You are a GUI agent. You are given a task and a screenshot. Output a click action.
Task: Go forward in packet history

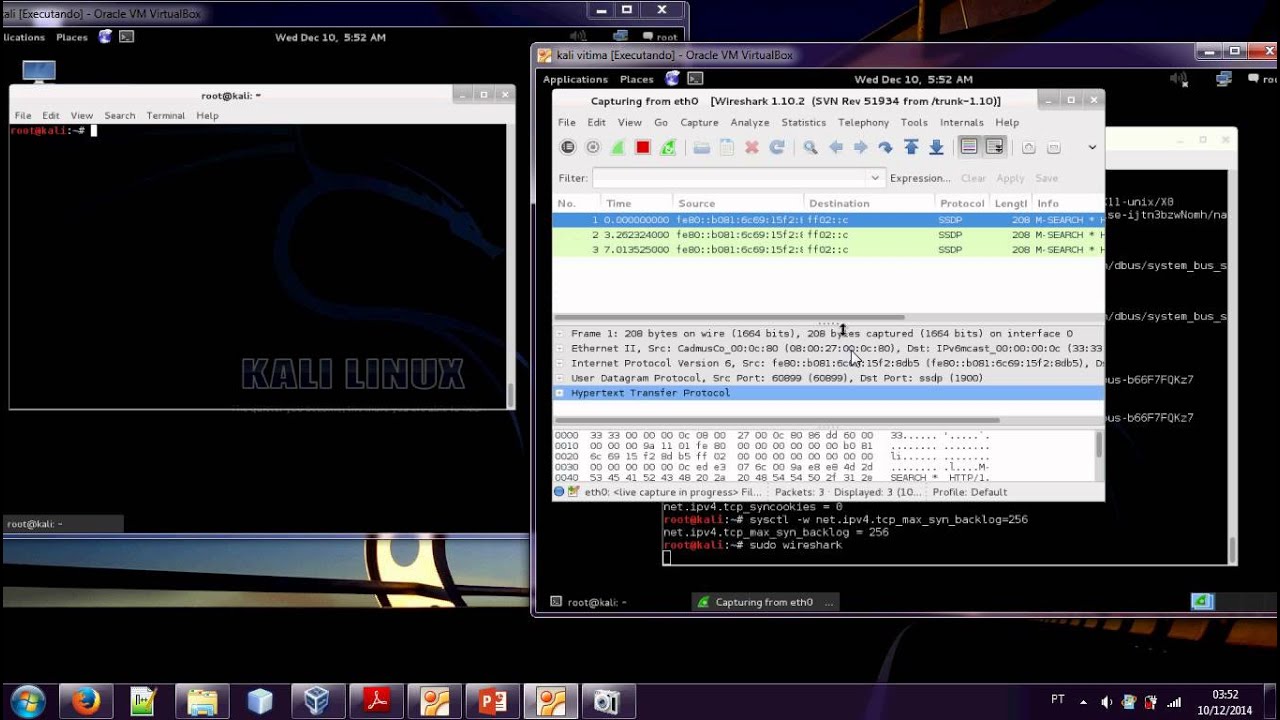tap(860, 148)
